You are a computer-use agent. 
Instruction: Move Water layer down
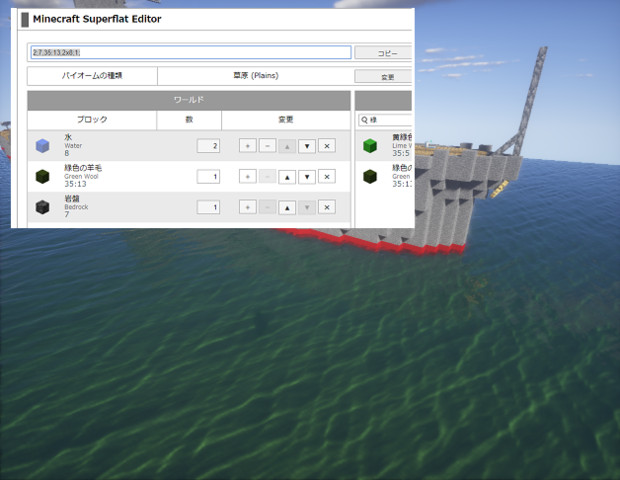pos(307,146)
